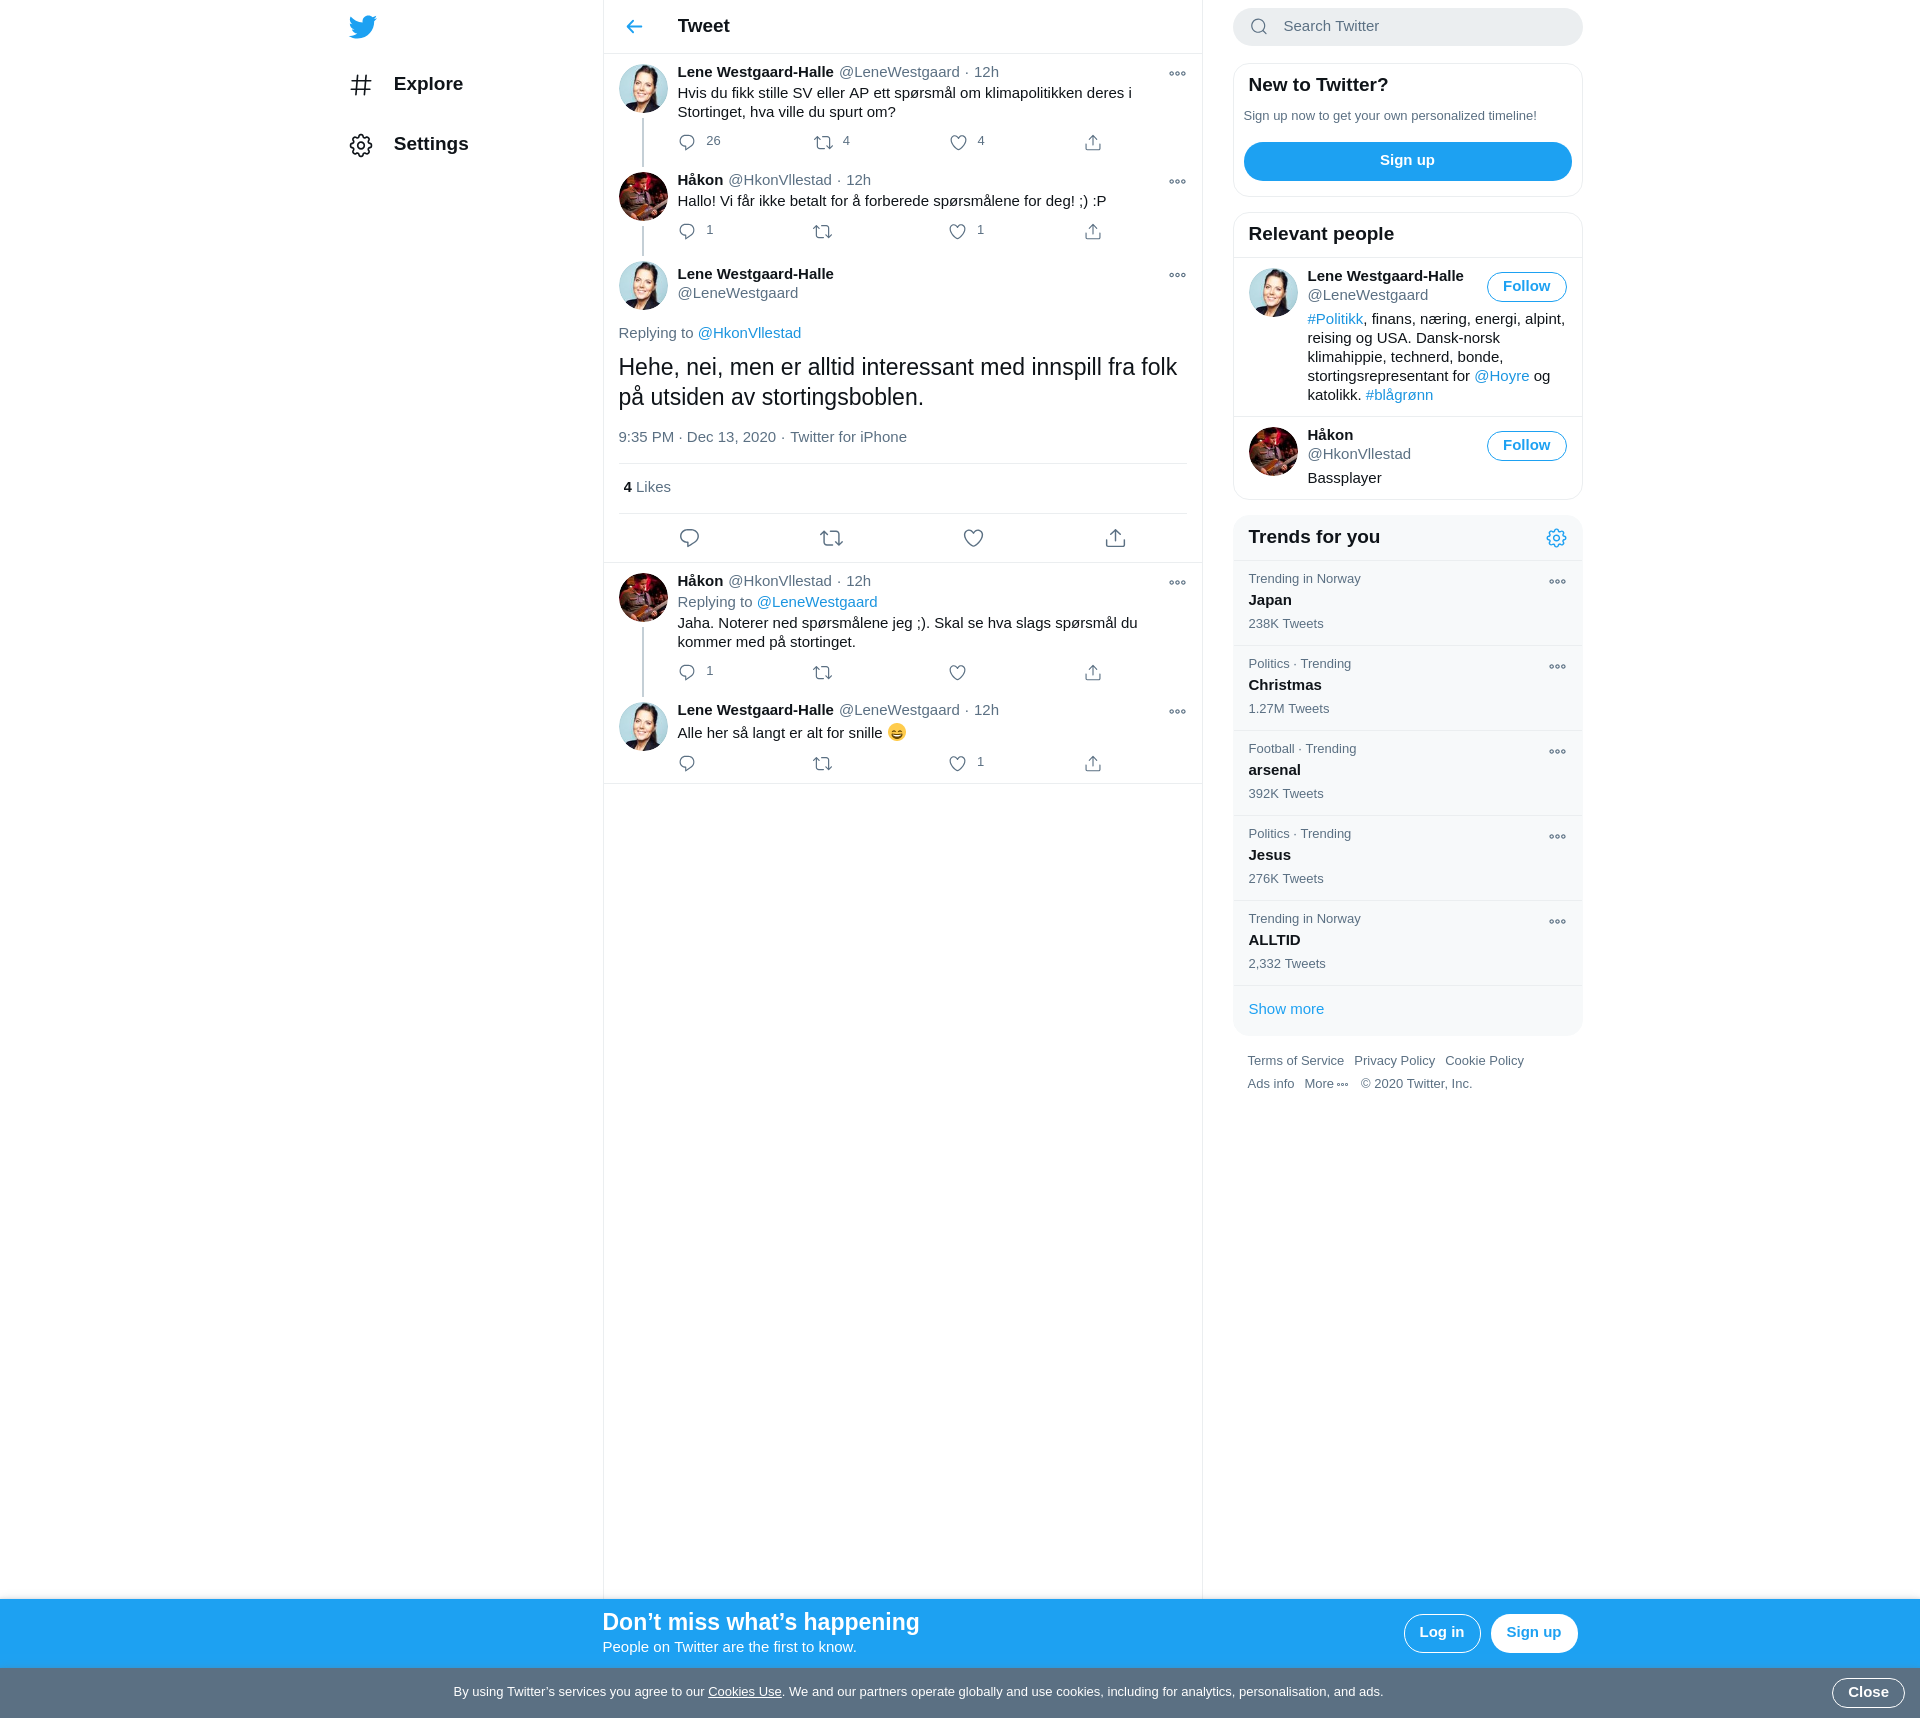Open Trends for you settings gear

pos(1556,538)
